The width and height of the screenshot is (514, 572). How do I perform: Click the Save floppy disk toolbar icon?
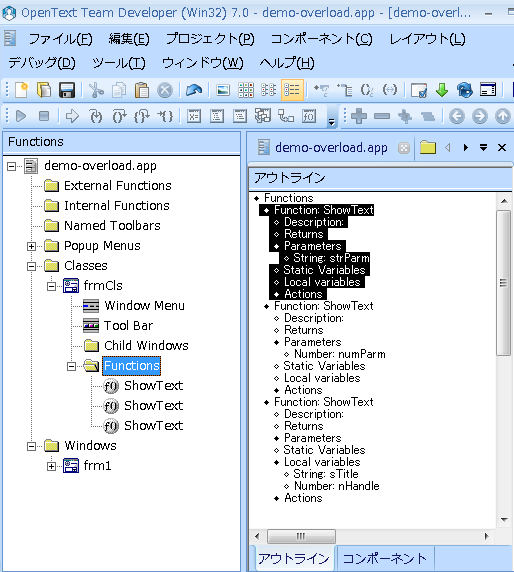click(x=67, y=90)
